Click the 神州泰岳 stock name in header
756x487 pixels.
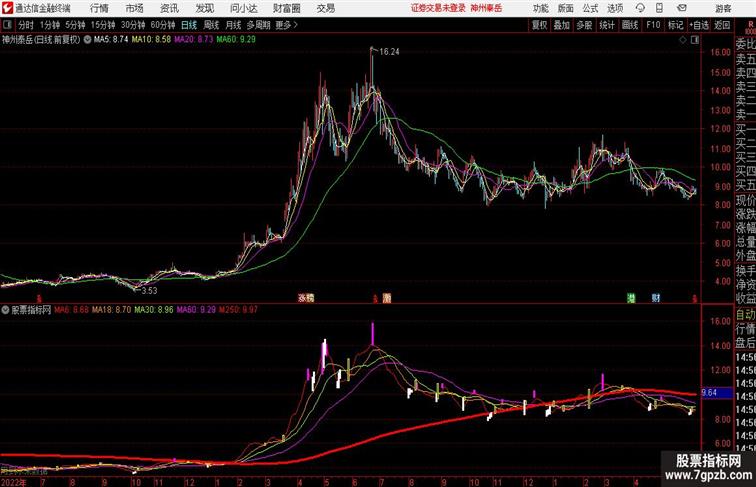(x=17, y=40)
